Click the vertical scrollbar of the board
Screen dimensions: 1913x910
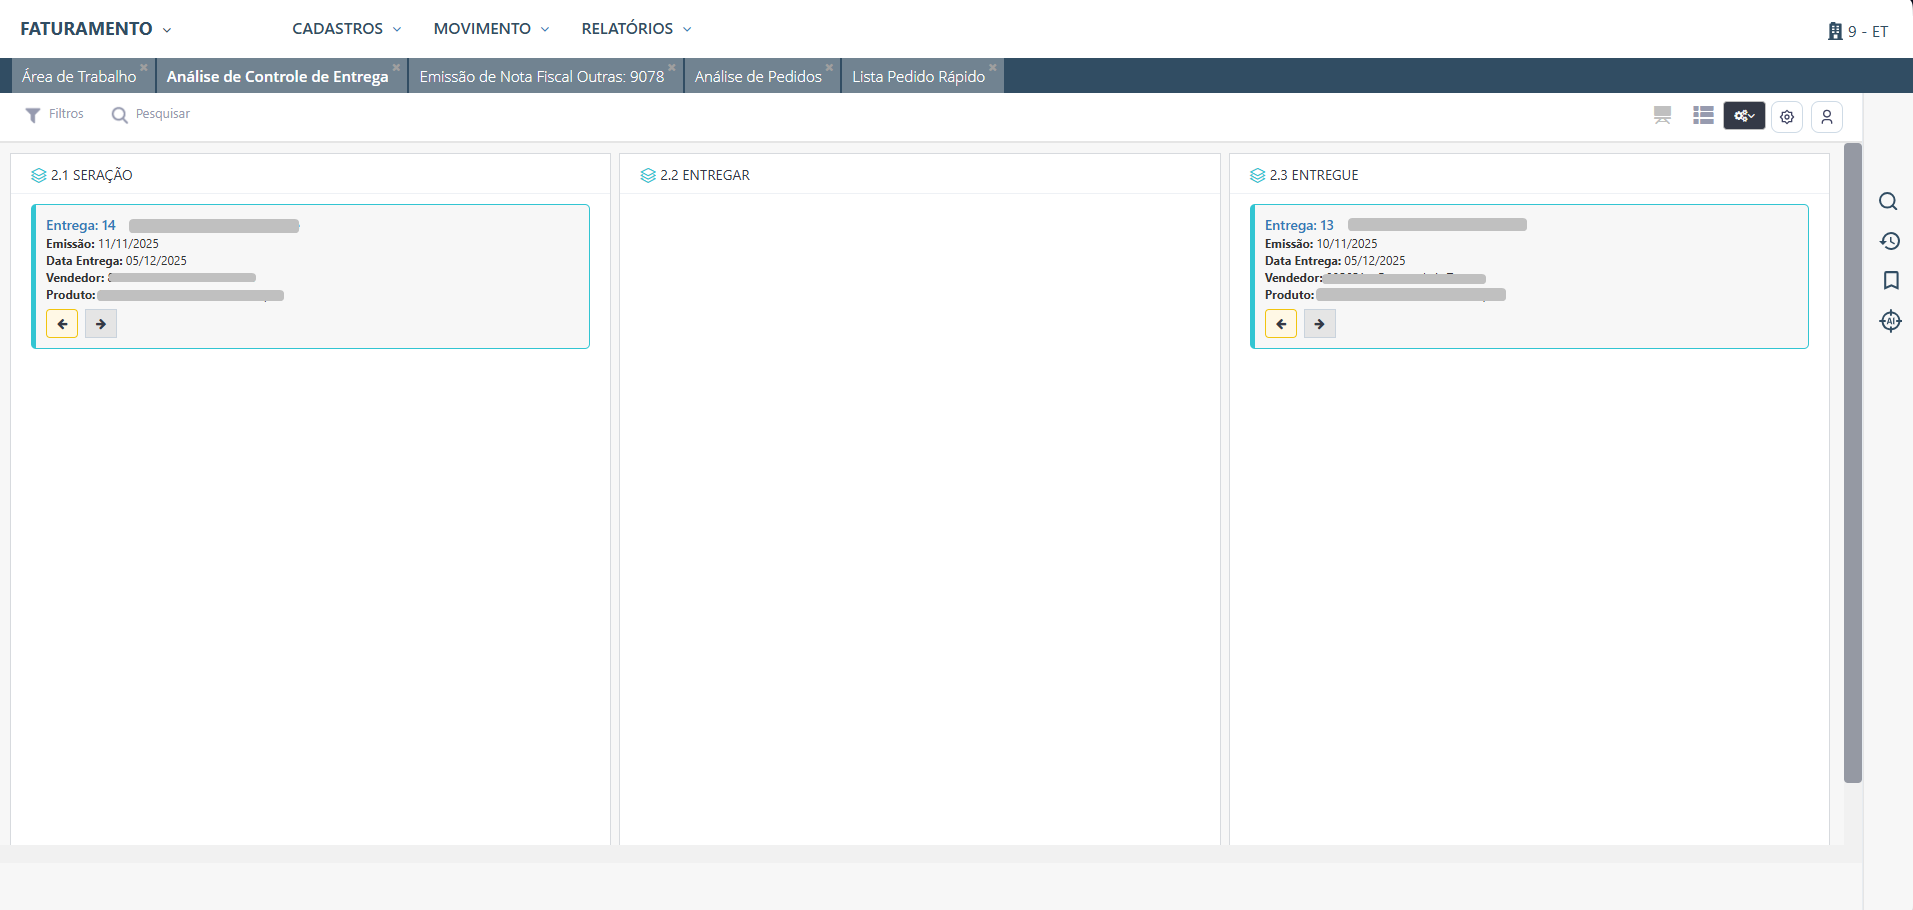coord(1852,460)
